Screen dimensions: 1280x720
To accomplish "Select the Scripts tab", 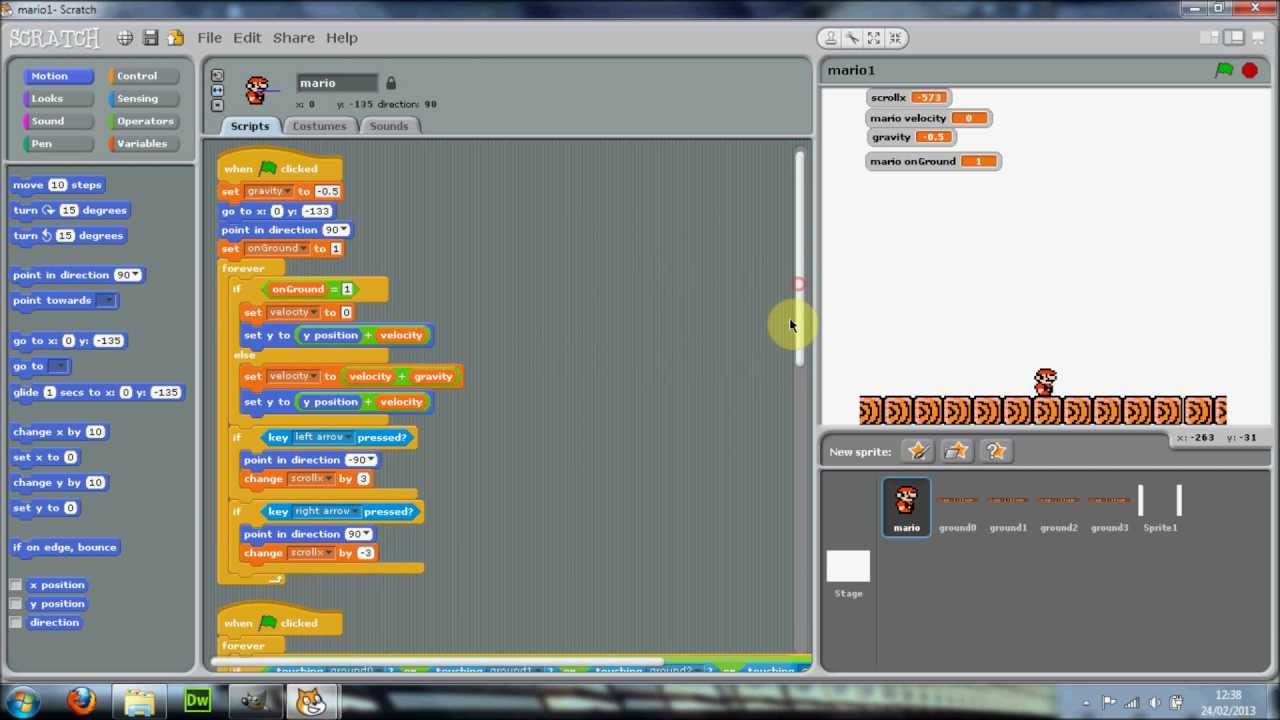I will coord(250,126).
